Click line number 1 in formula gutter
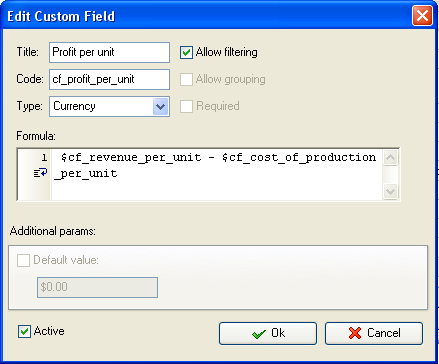Screen dimensions: 439x364 pyautogui.click(x=44, y=157)
